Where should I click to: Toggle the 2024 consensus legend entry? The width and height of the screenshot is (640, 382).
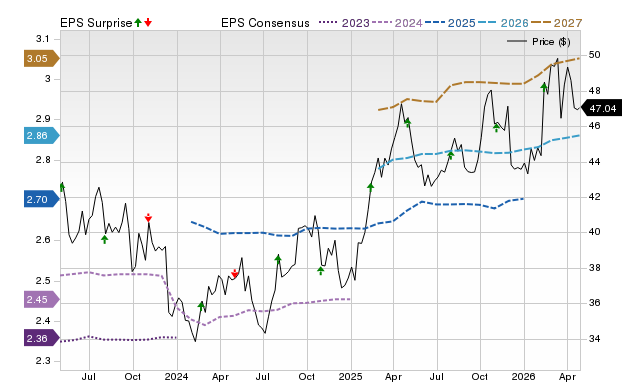tap(397, 23)
